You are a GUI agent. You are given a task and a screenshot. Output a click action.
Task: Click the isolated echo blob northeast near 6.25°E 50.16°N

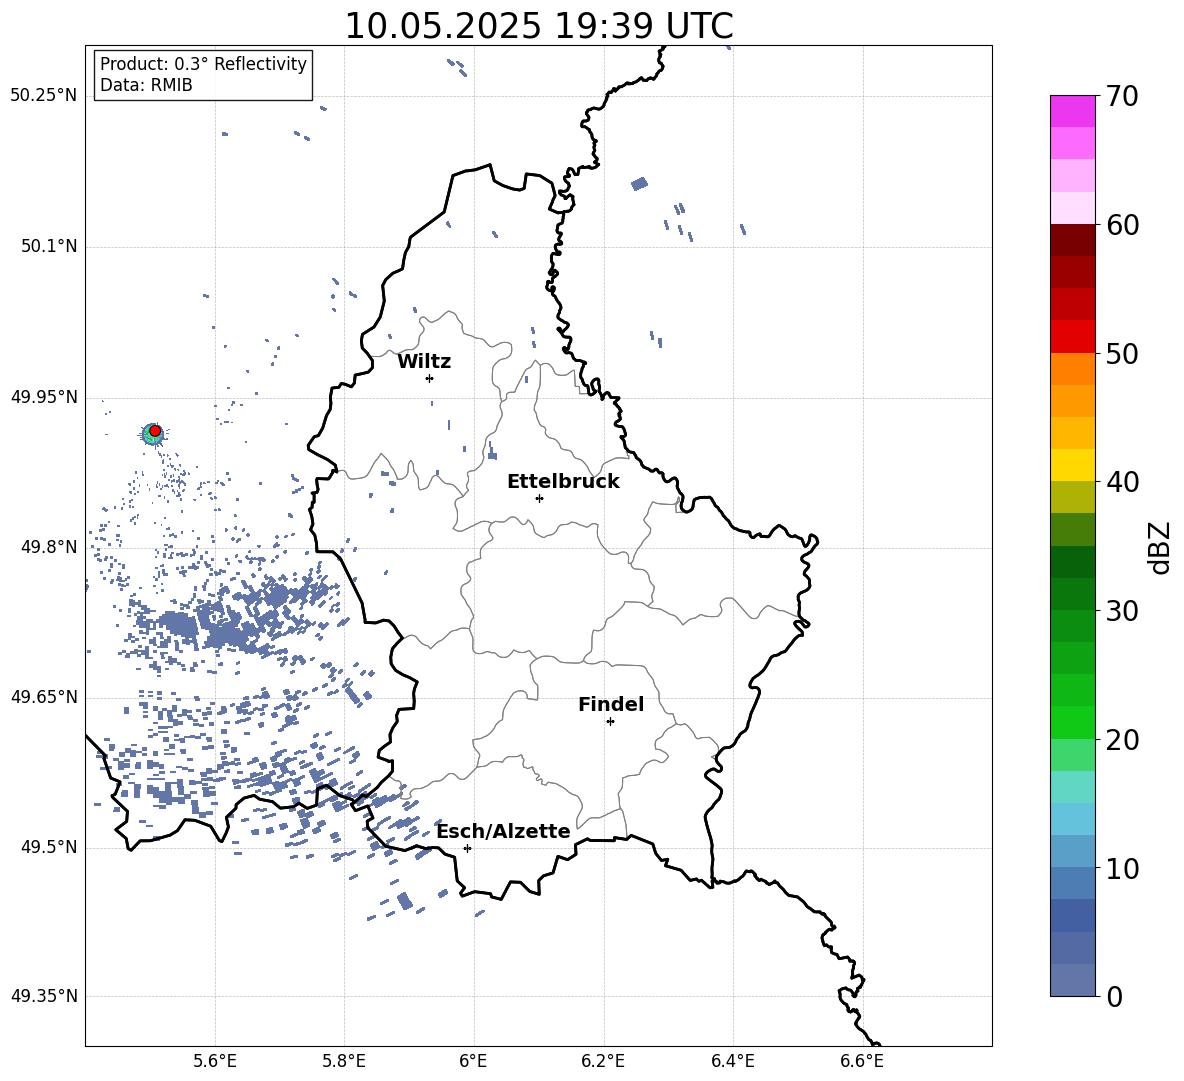(x=640, y=183)
